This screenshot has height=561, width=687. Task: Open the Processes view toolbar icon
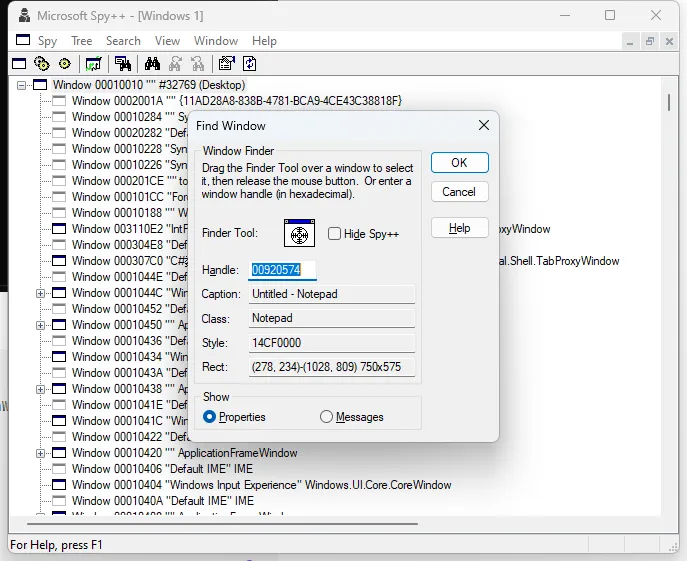tap(42, 64)
